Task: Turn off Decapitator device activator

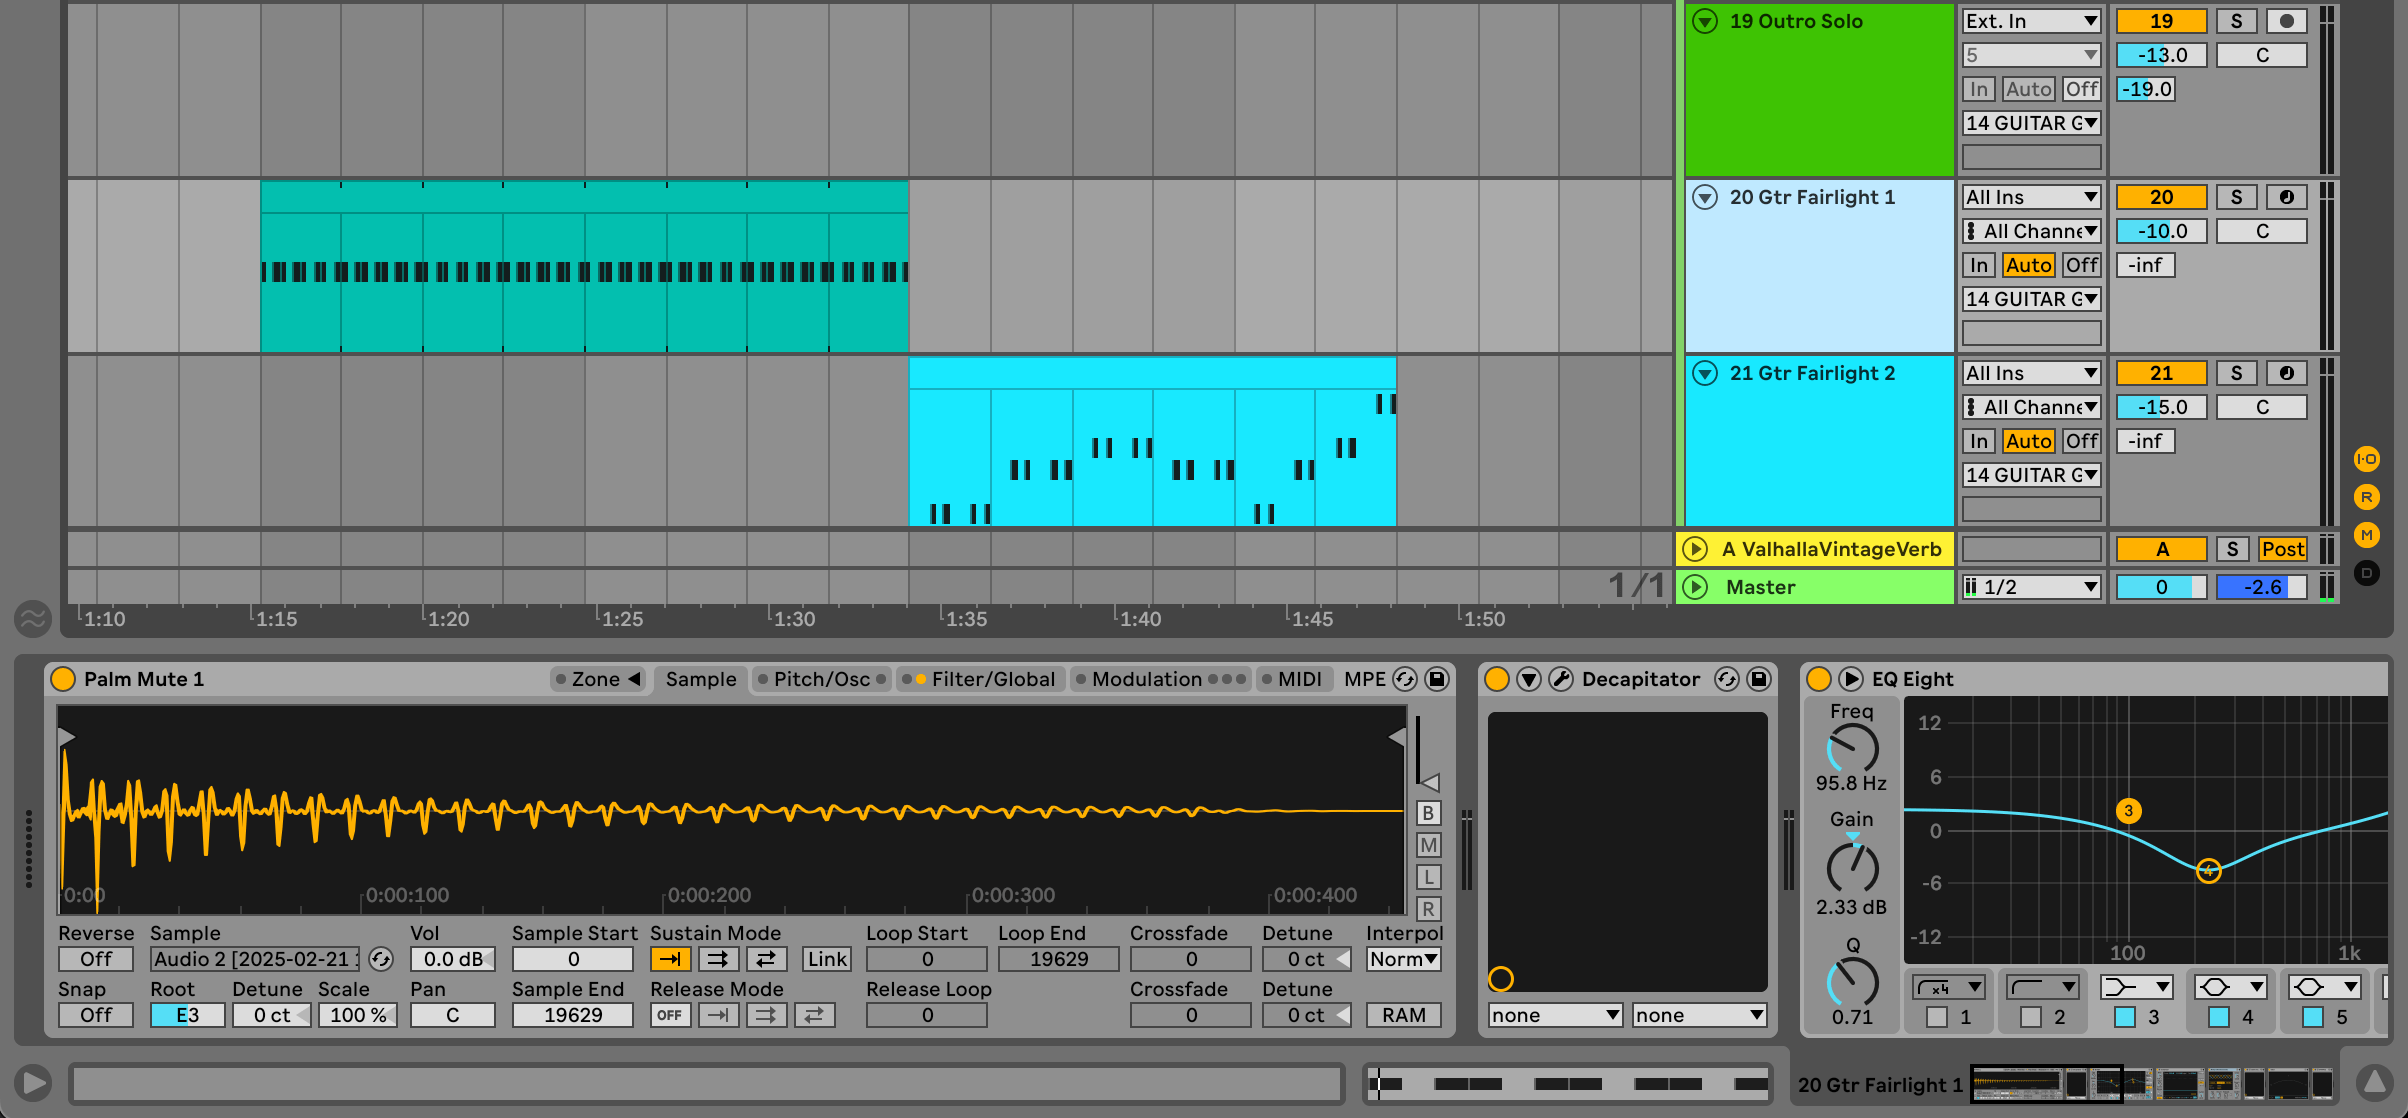Action: pos(1497,680)
